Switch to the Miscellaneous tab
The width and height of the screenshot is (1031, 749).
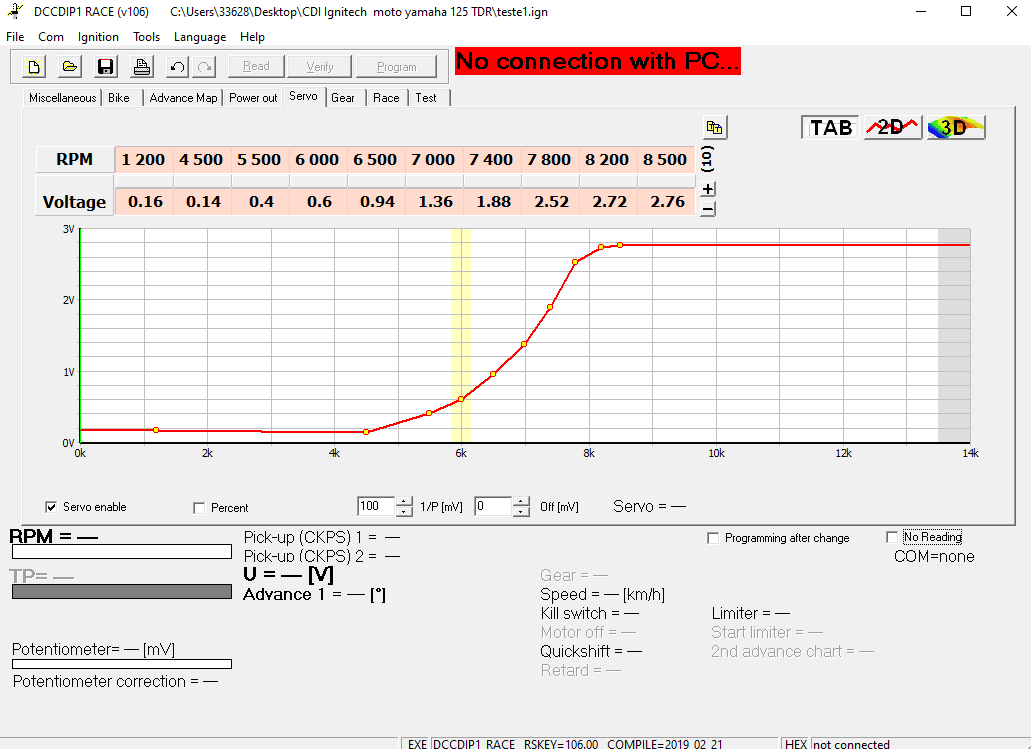point(62,98)
